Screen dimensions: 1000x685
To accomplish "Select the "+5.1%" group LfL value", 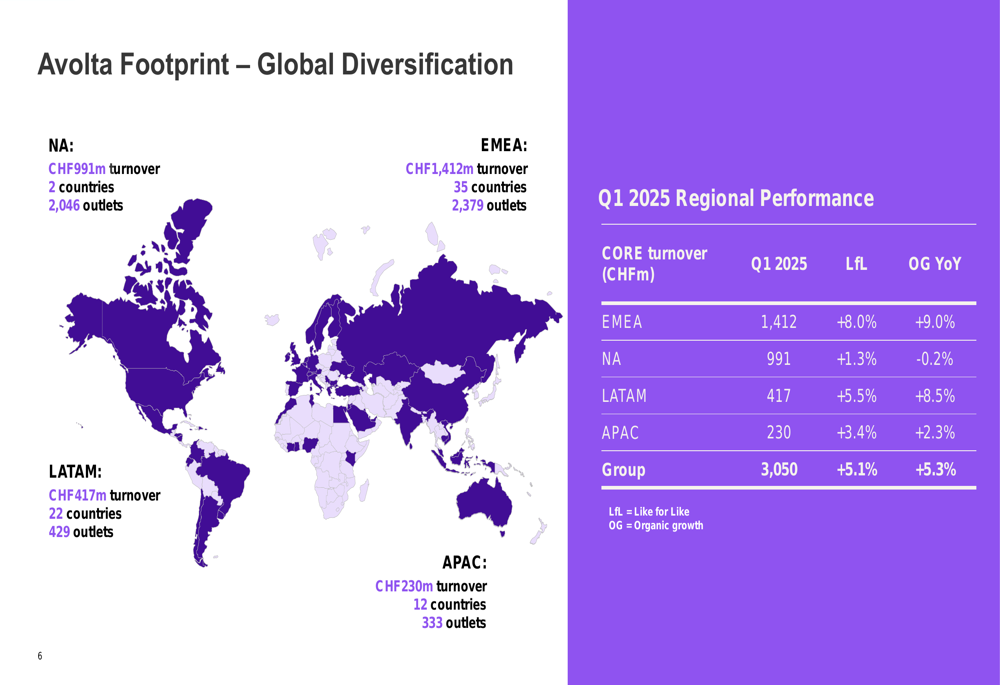I will (857, 470).
